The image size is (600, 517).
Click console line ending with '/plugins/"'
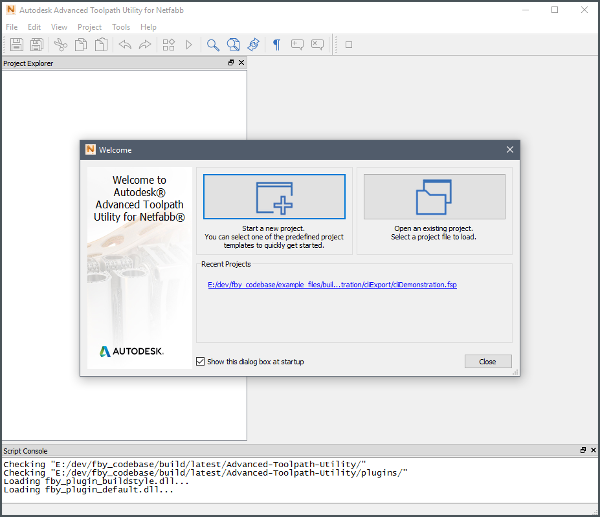click(205, 473)
